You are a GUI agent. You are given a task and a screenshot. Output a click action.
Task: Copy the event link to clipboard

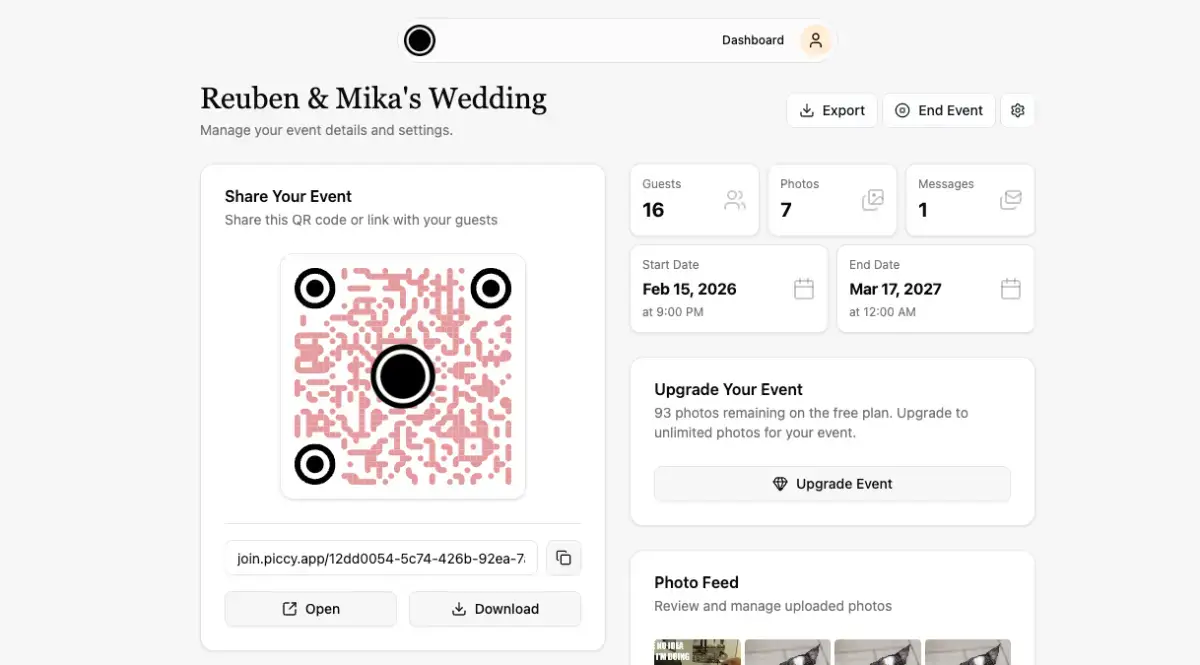click(564, 558)
